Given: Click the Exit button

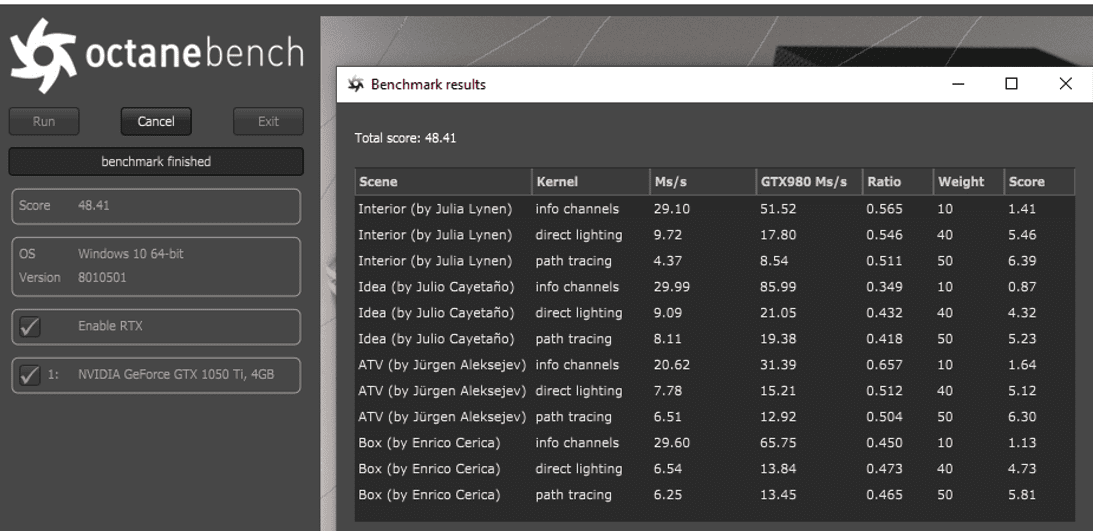Looking at the screenshot, I should pos(268,121).
